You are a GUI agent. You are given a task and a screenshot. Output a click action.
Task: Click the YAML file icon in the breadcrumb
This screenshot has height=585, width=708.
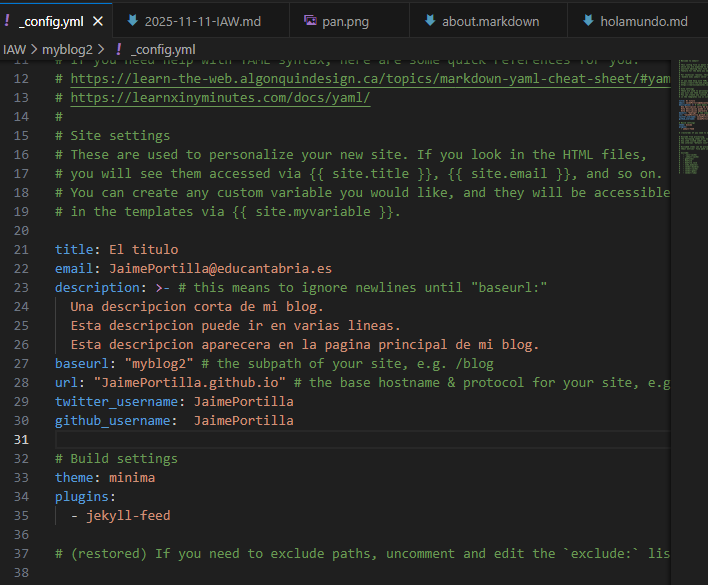coord(120,48)
